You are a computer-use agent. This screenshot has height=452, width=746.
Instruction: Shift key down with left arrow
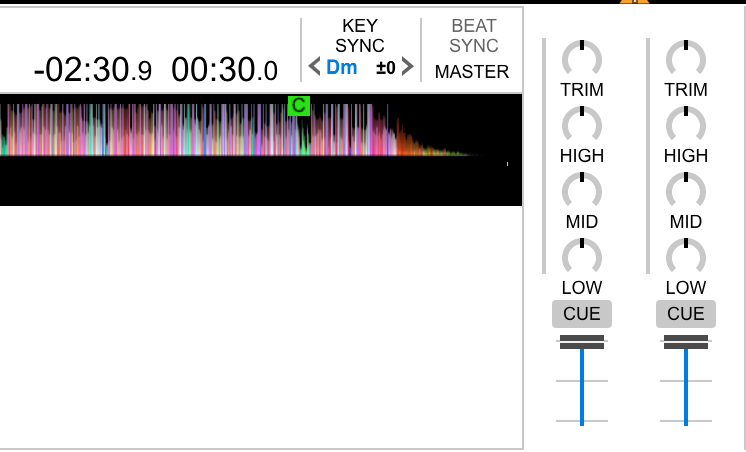(314, 68)
